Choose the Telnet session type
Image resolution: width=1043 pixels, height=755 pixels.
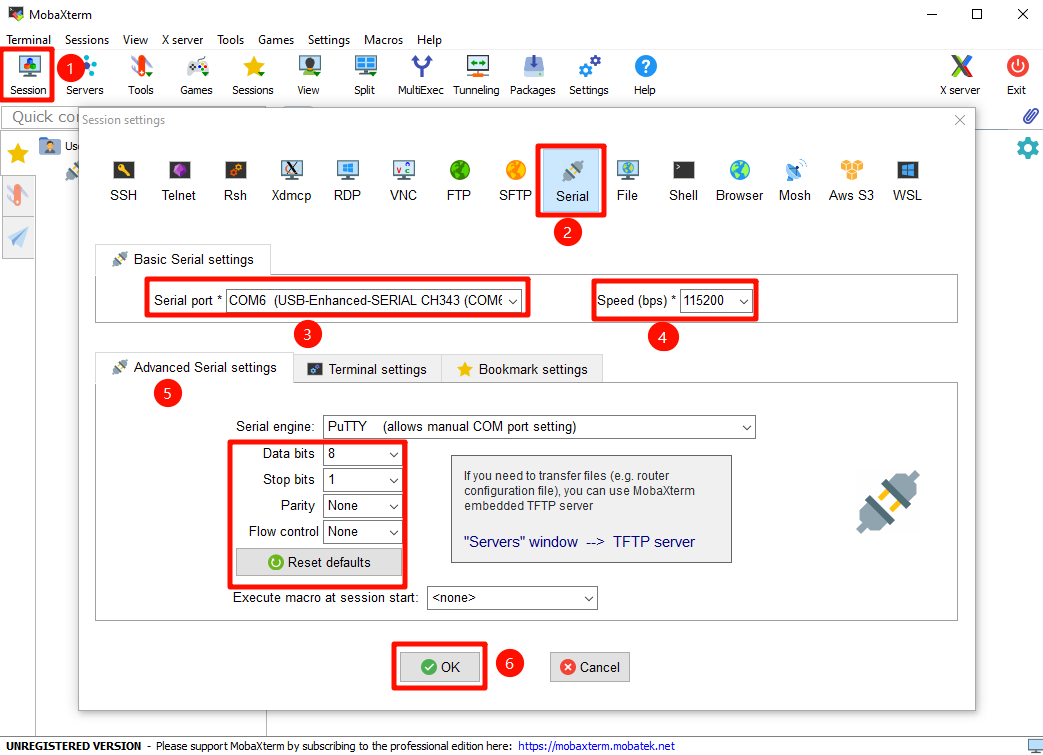tap(179, 179)
